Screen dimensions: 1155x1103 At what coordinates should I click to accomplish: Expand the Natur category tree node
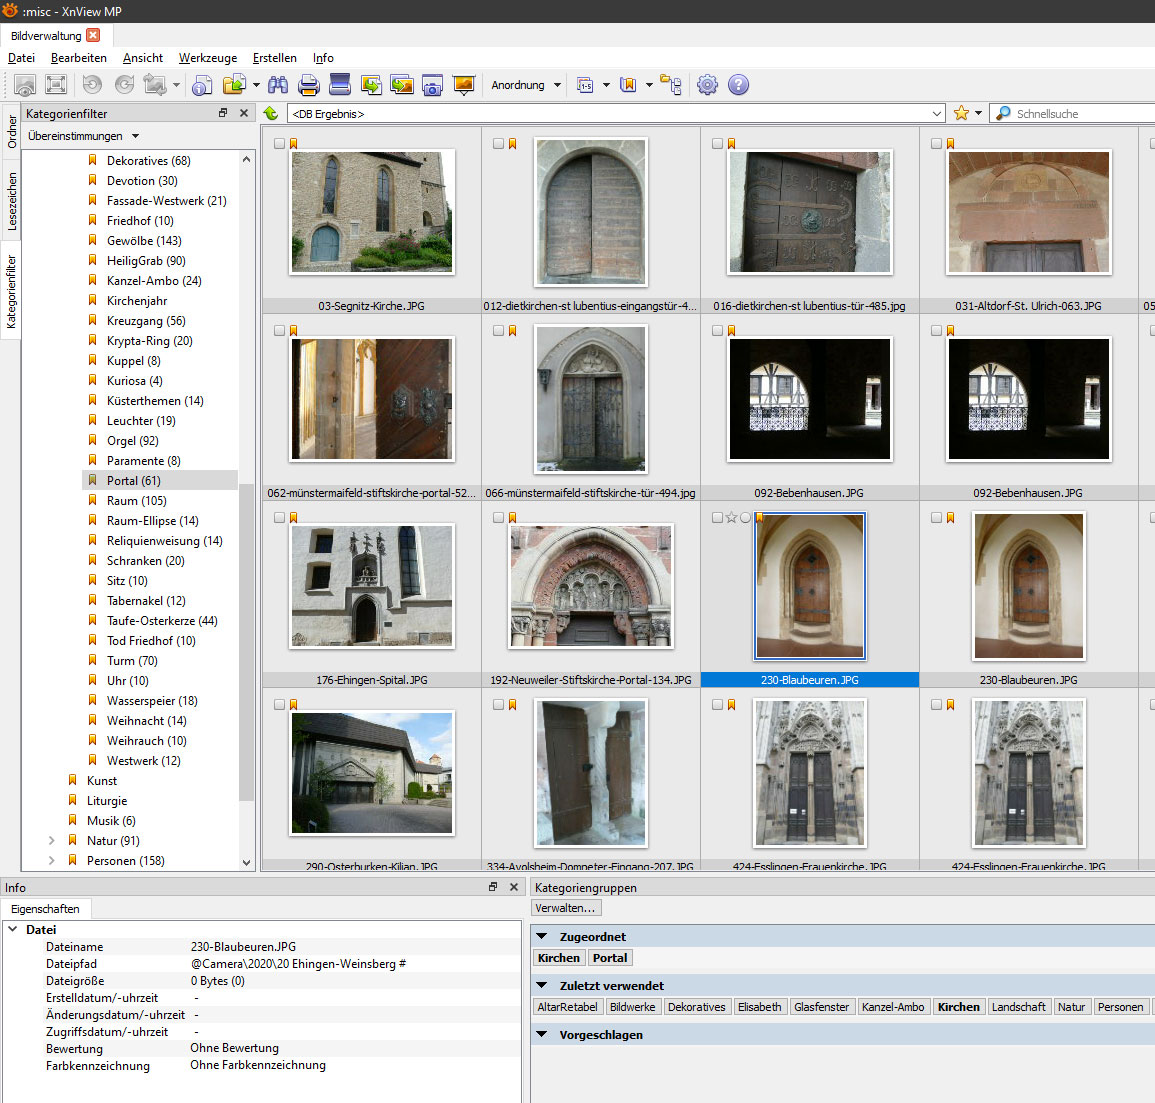(x=52, y=841)
